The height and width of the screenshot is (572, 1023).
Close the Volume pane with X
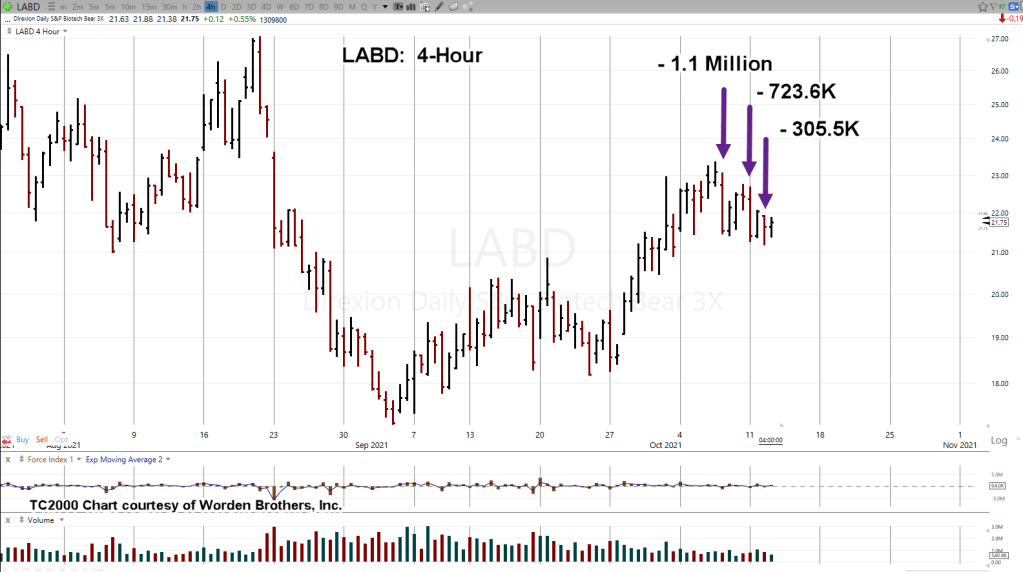click(8, 520)
